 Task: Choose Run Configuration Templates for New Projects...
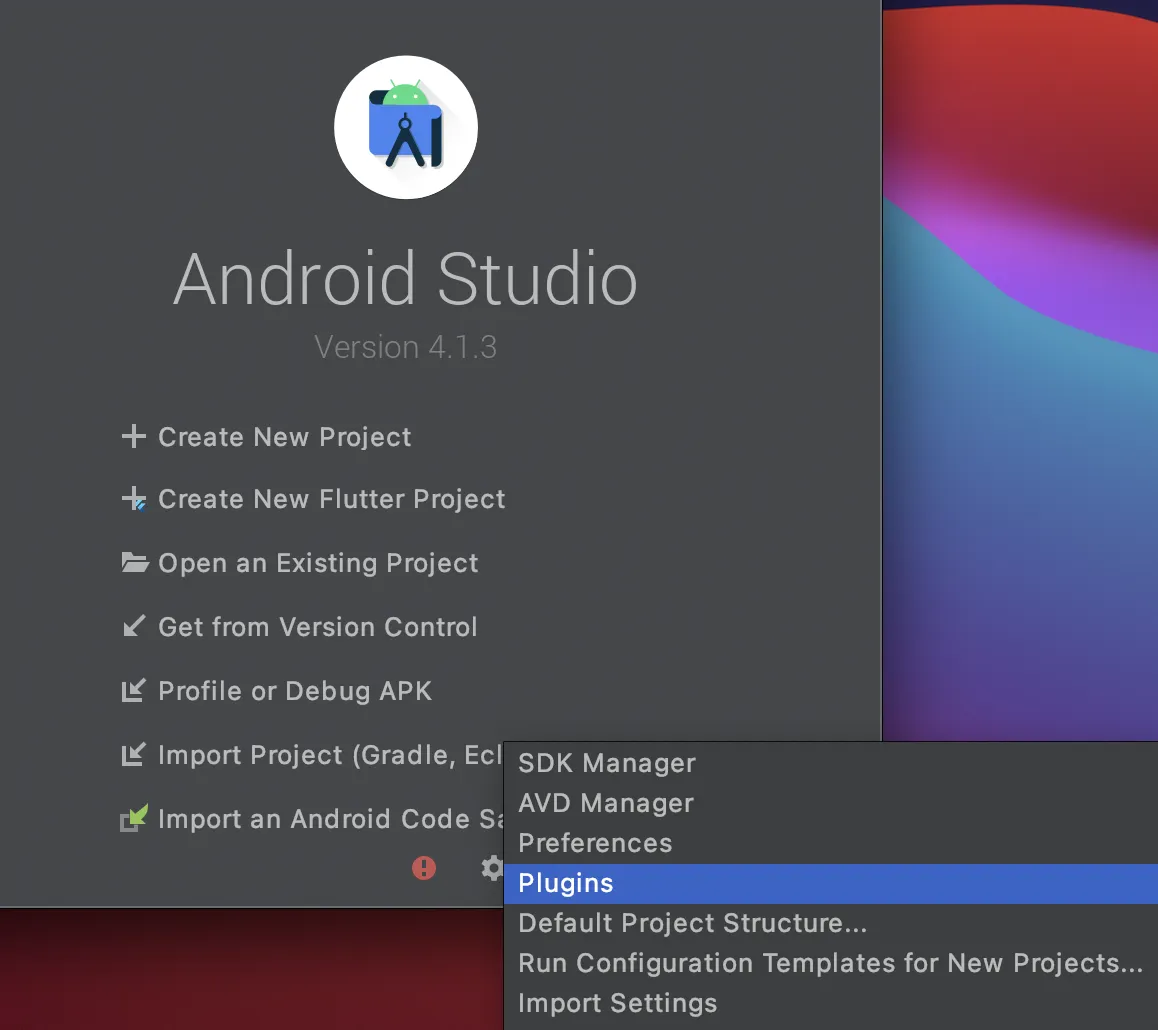pyautogui.click(x=831, y=964)
